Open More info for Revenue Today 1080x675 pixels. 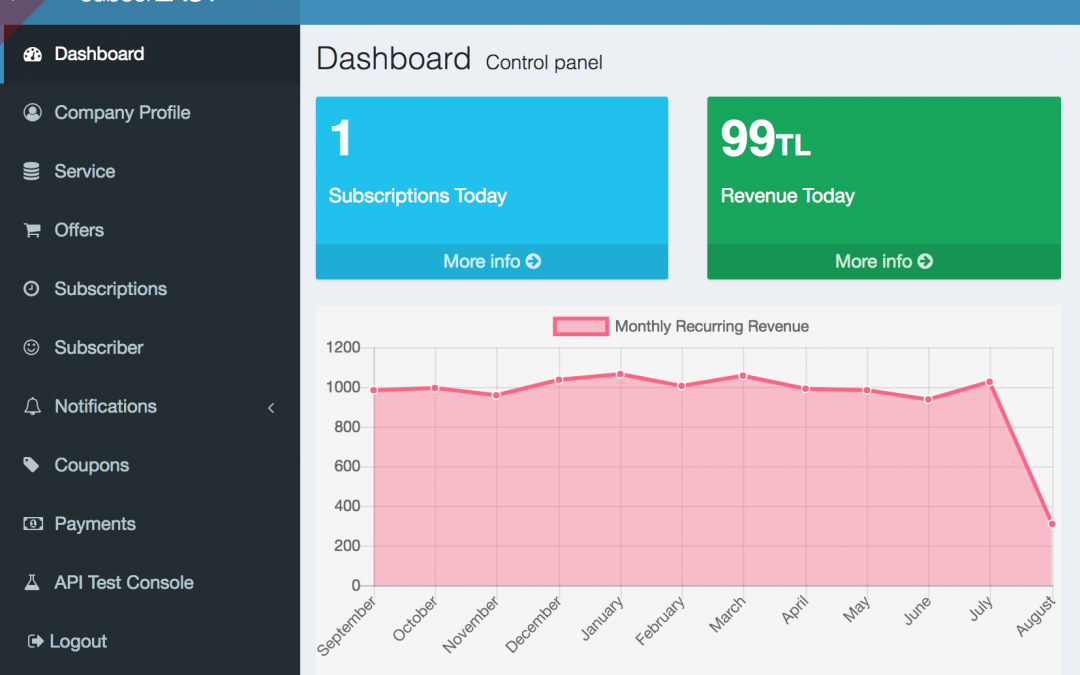click(883, 261)
